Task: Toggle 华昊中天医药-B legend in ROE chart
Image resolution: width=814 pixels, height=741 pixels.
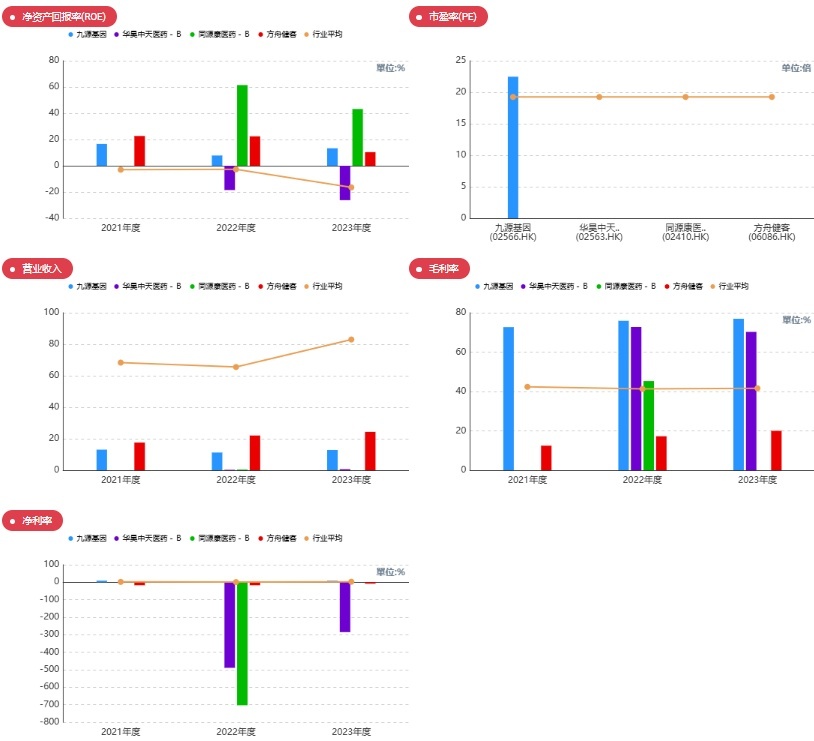Action: click(x=150, y=34)
